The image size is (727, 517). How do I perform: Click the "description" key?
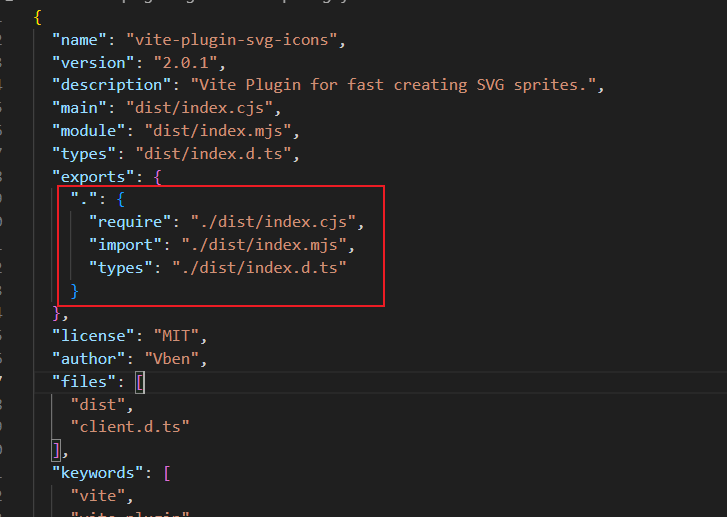point(112,85)
